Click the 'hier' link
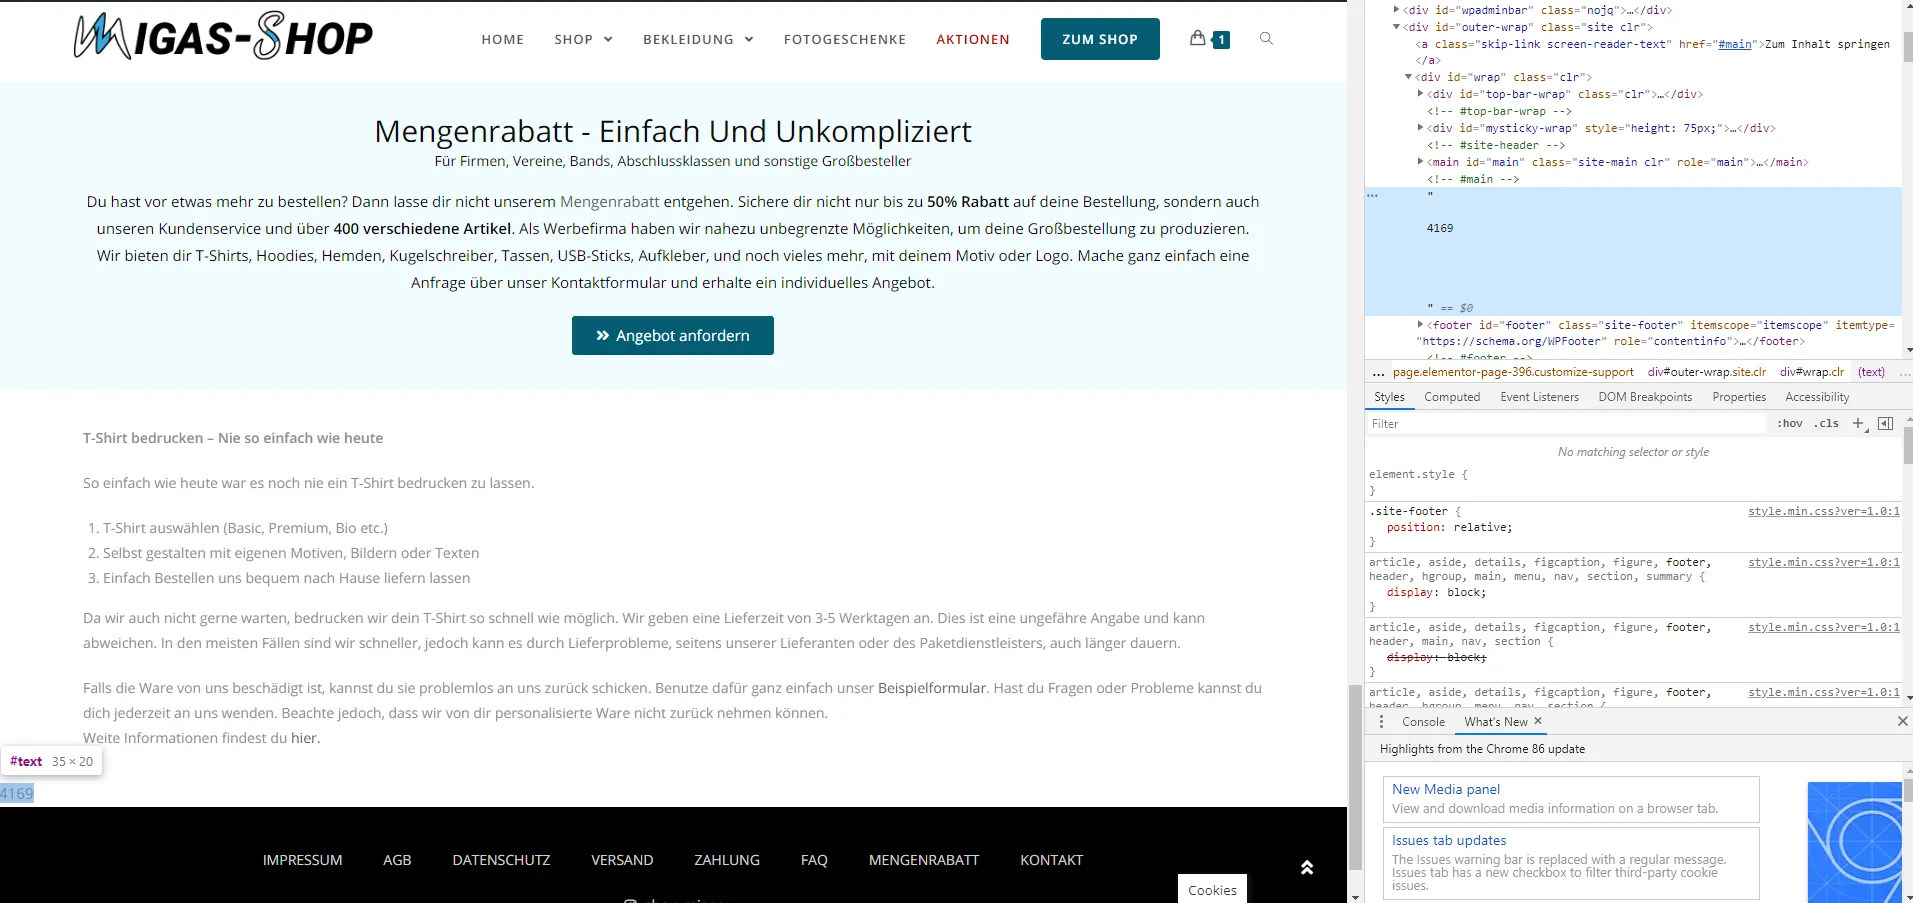Viewport: 1913px width, 903px height. coord(304,738)
